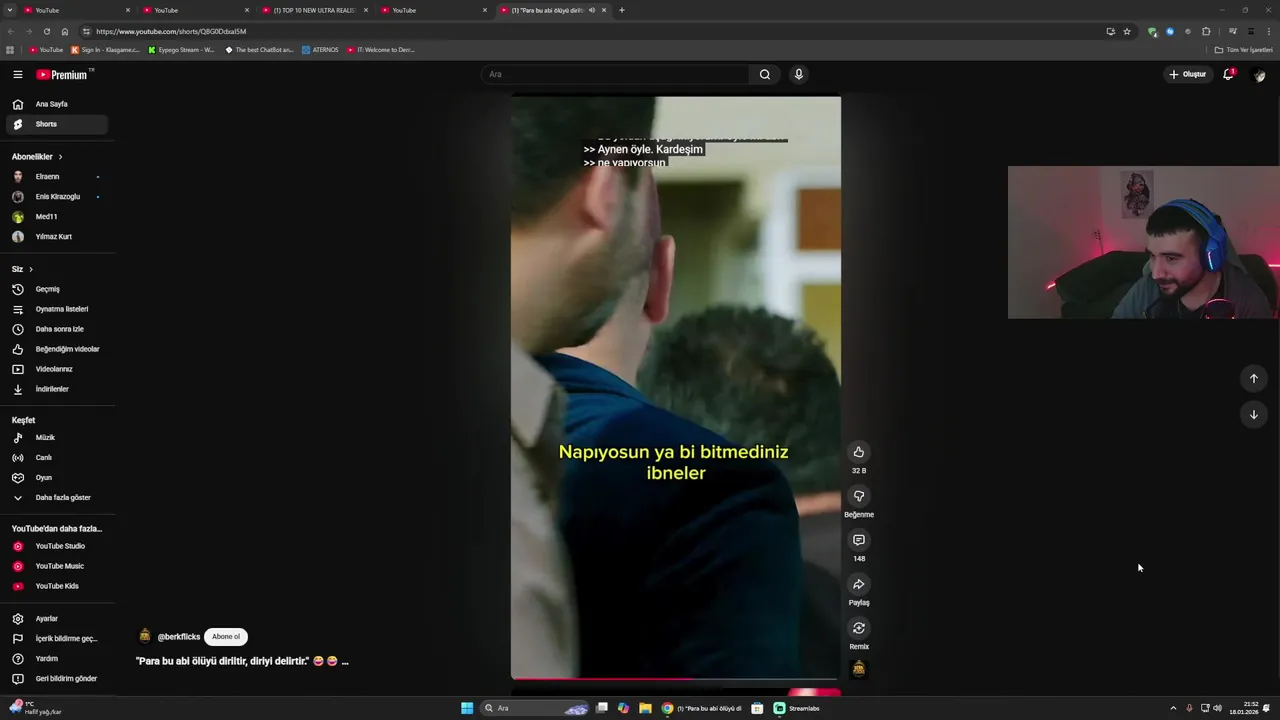Bookmark this page with star icon
This screenshot has height=720, width=1280.
1127,31
